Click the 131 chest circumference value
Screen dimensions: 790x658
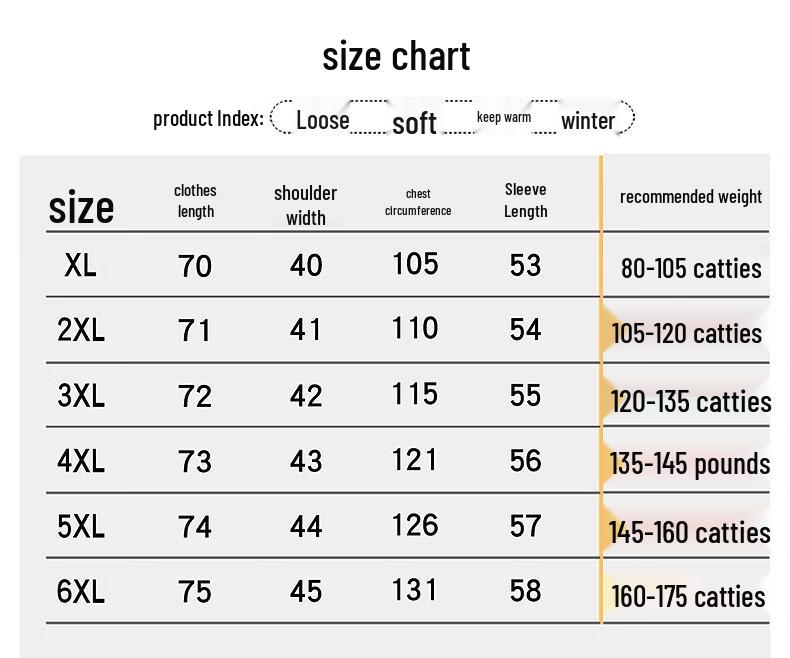click(x=415, y=590)
